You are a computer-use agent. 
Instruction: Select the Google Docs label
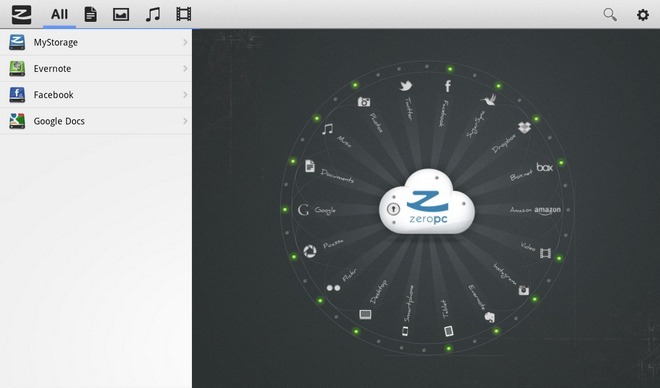coord(59,121)
